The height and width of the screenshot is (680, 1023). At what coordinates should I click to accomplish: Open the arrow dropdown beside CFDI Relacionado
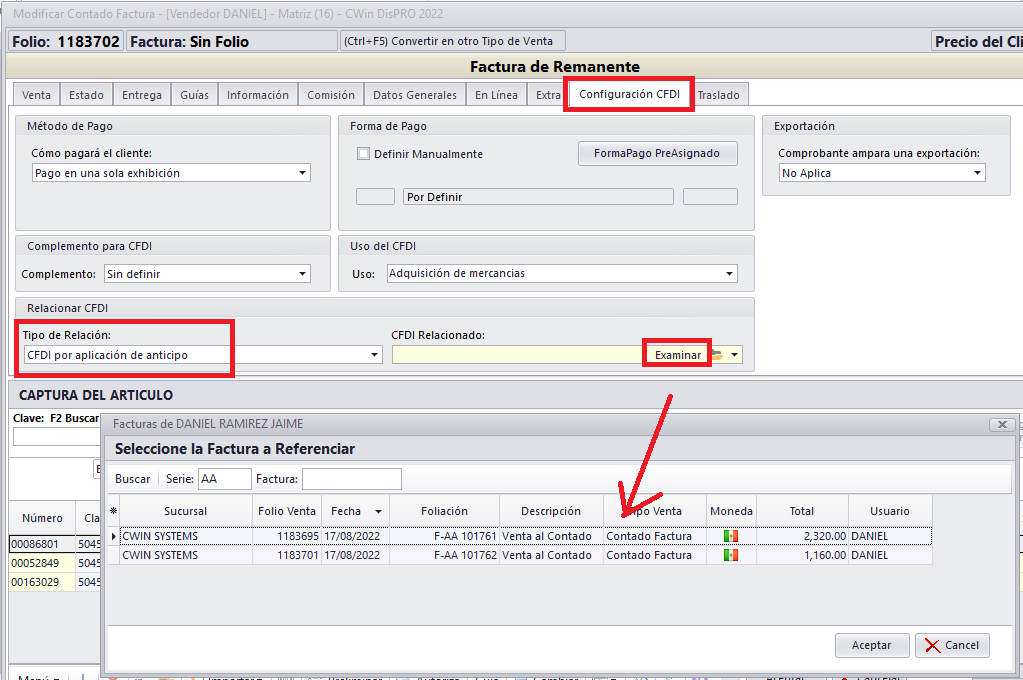pos(735,355)
